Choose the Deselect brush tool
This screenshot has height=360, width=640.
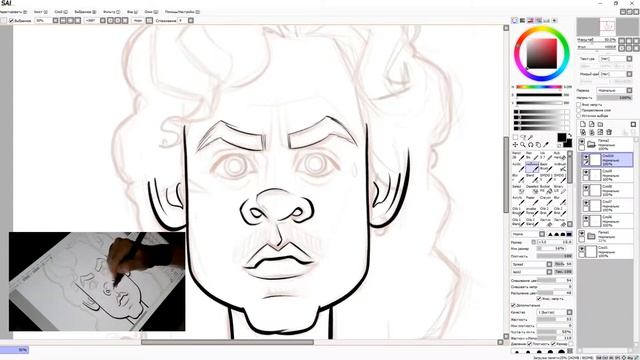point(532,189)
